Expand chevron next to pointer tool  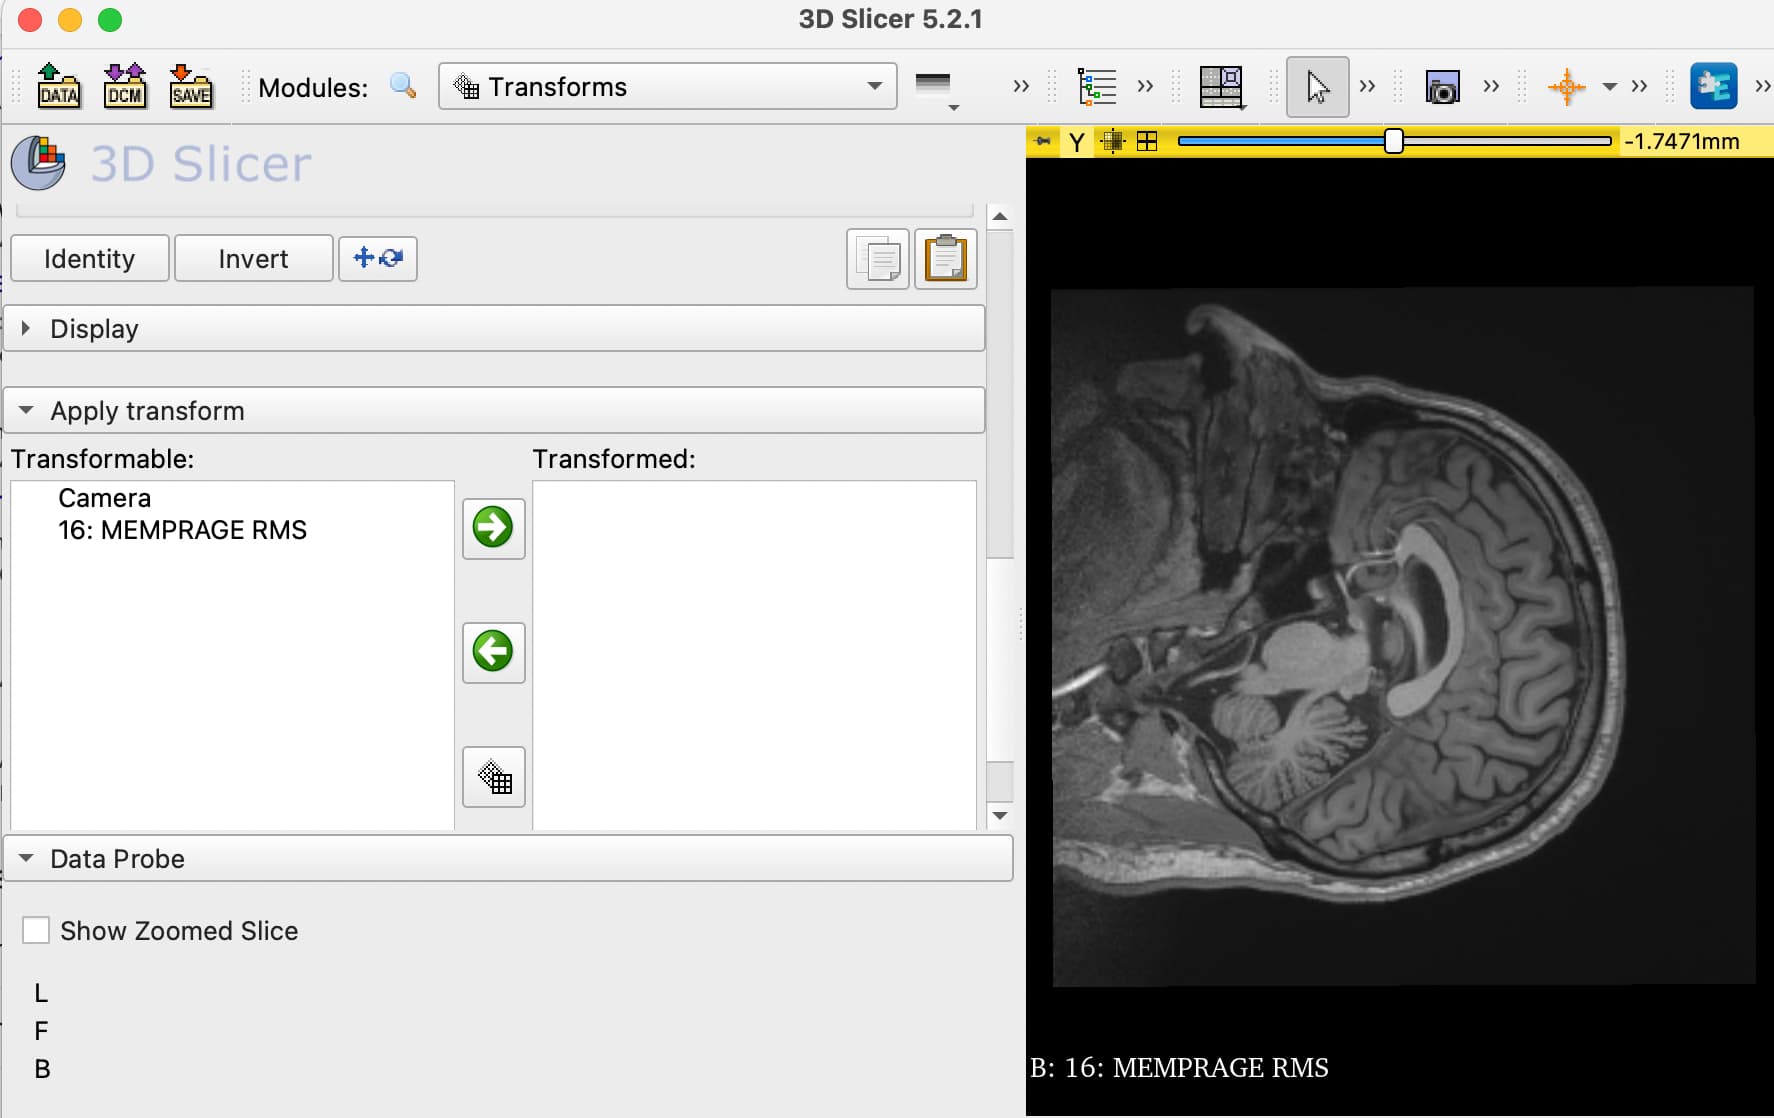coord(1367,87)
